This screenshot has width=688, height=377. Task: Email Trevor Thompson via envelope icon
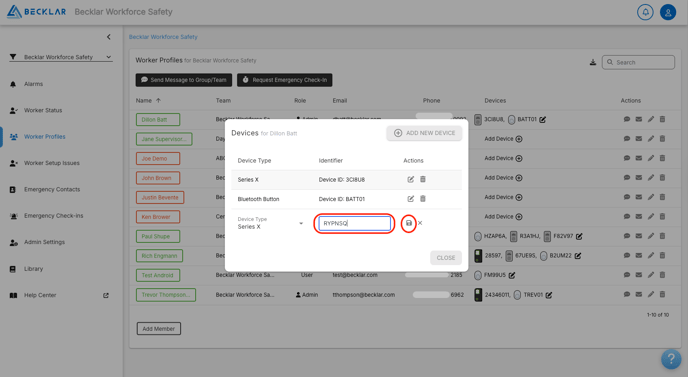[x=638, y=294]
